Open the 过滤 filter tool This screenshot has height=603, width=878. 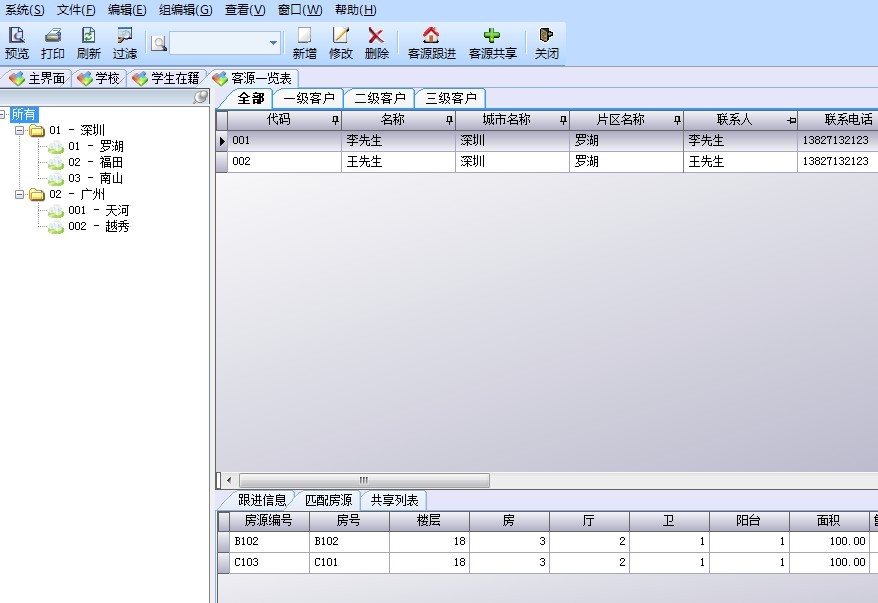click(x=125, y=36)
